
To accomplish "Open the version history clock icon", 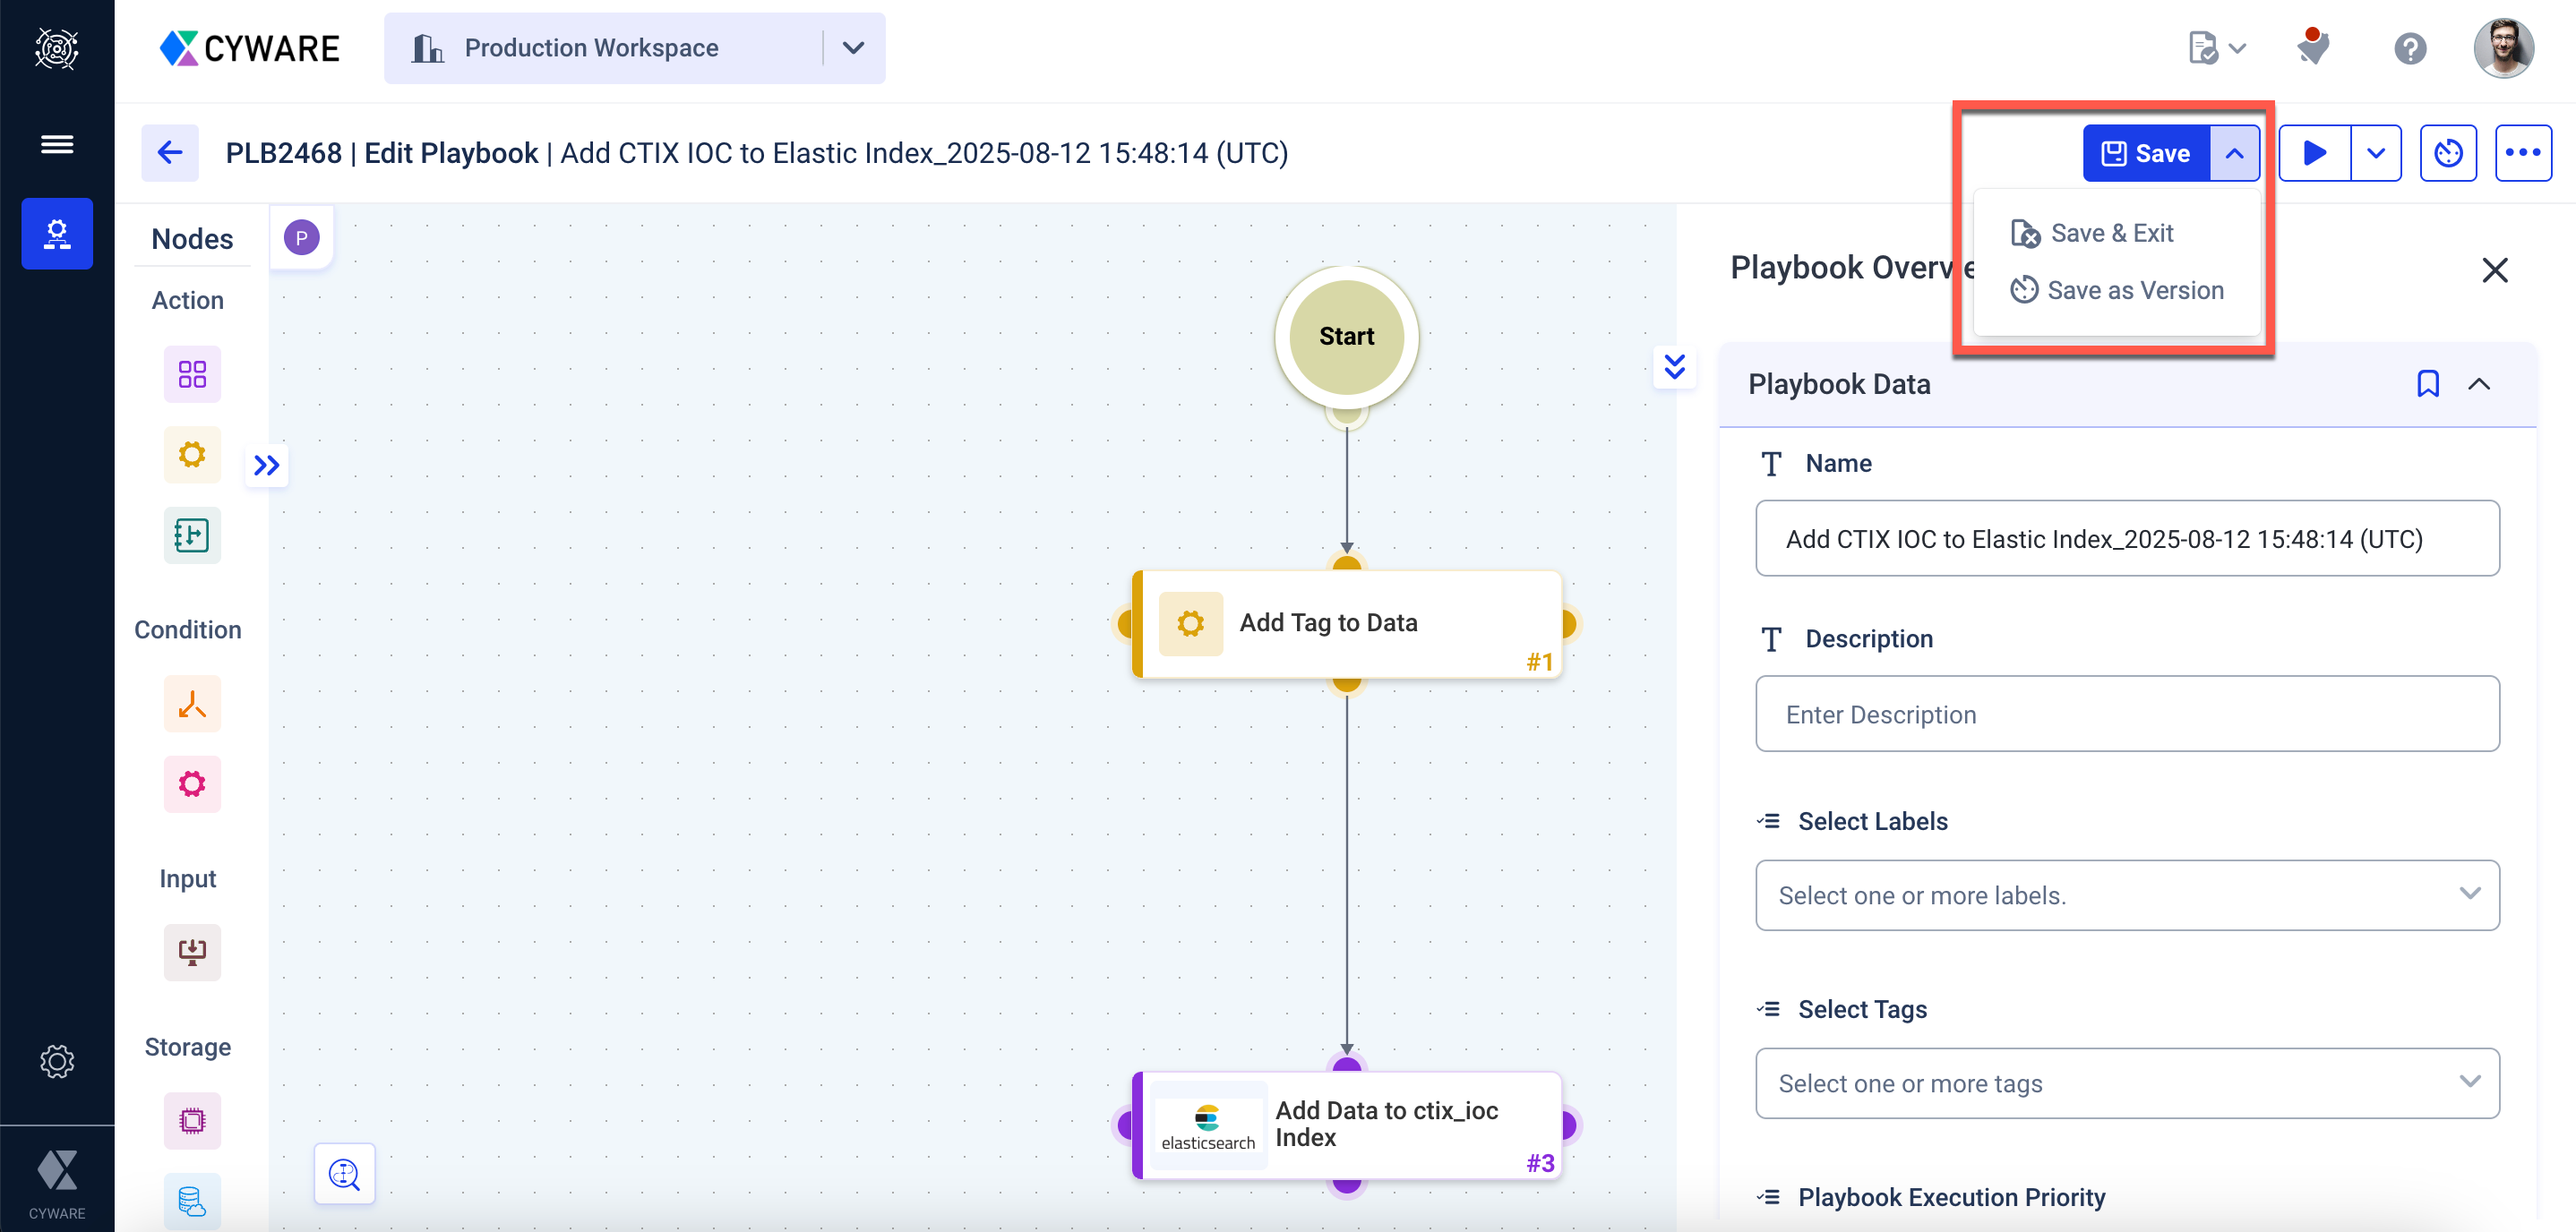I will pos(2447,153).
